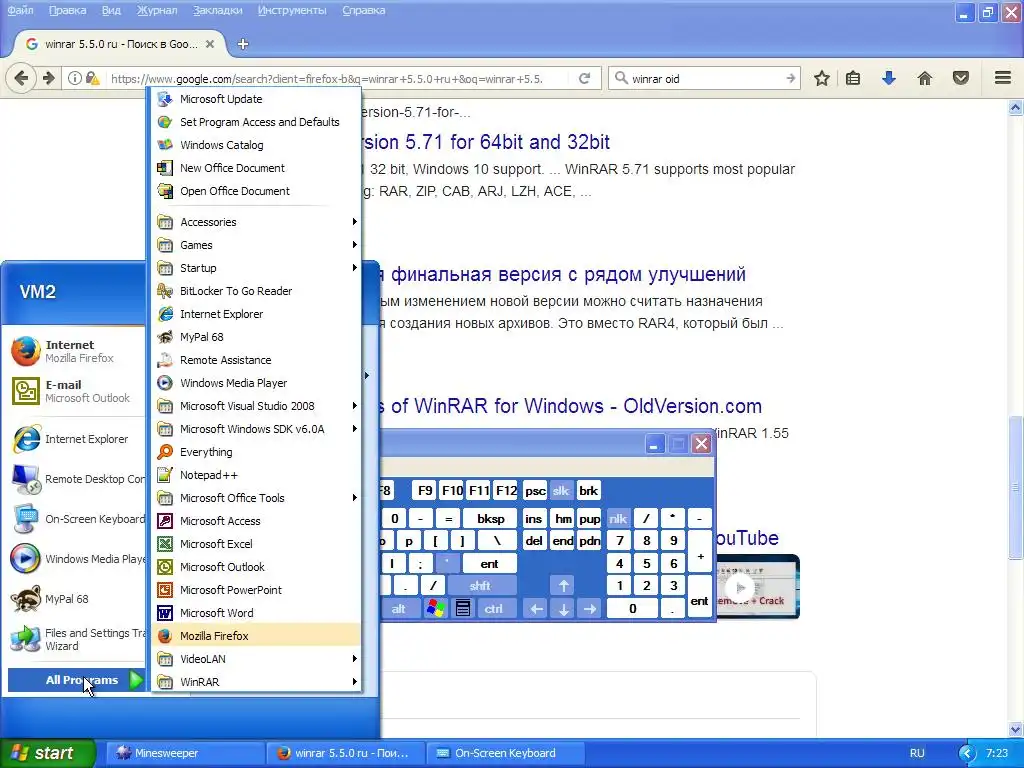
Task: Click Microsoft Update in All Programs
Action: tap(256, 99)
